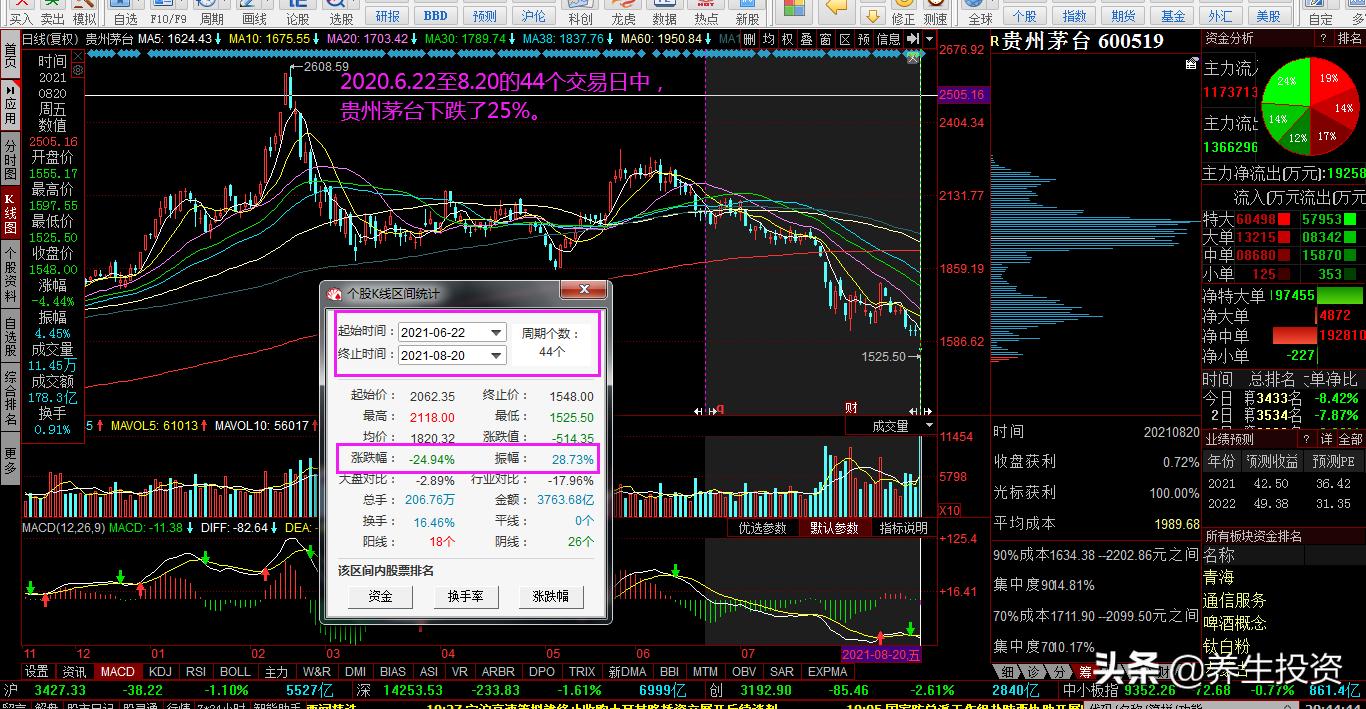Click the BBD toolbar button
1366x709 pixels.
pos(436,16)
